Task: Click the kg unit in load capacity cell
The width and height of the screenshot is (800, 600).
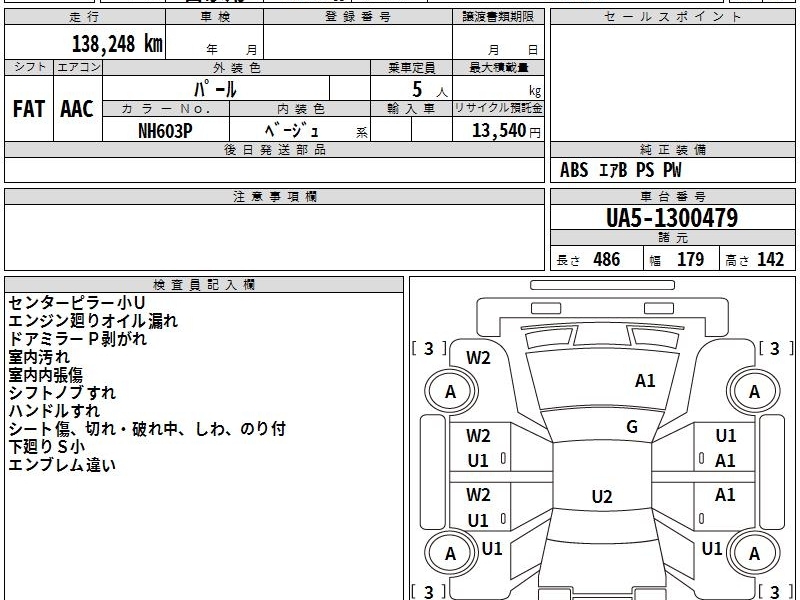Action: click(535, 91)
